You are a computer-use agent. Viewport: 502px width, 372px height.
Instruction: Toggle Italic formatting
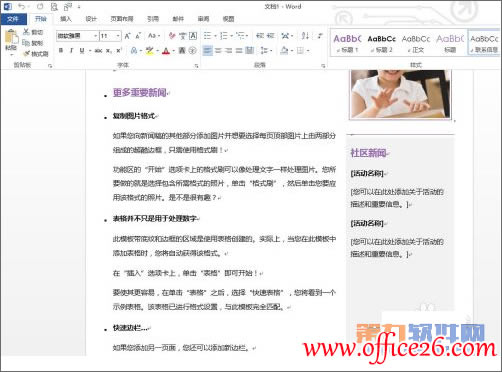point(71,51)
